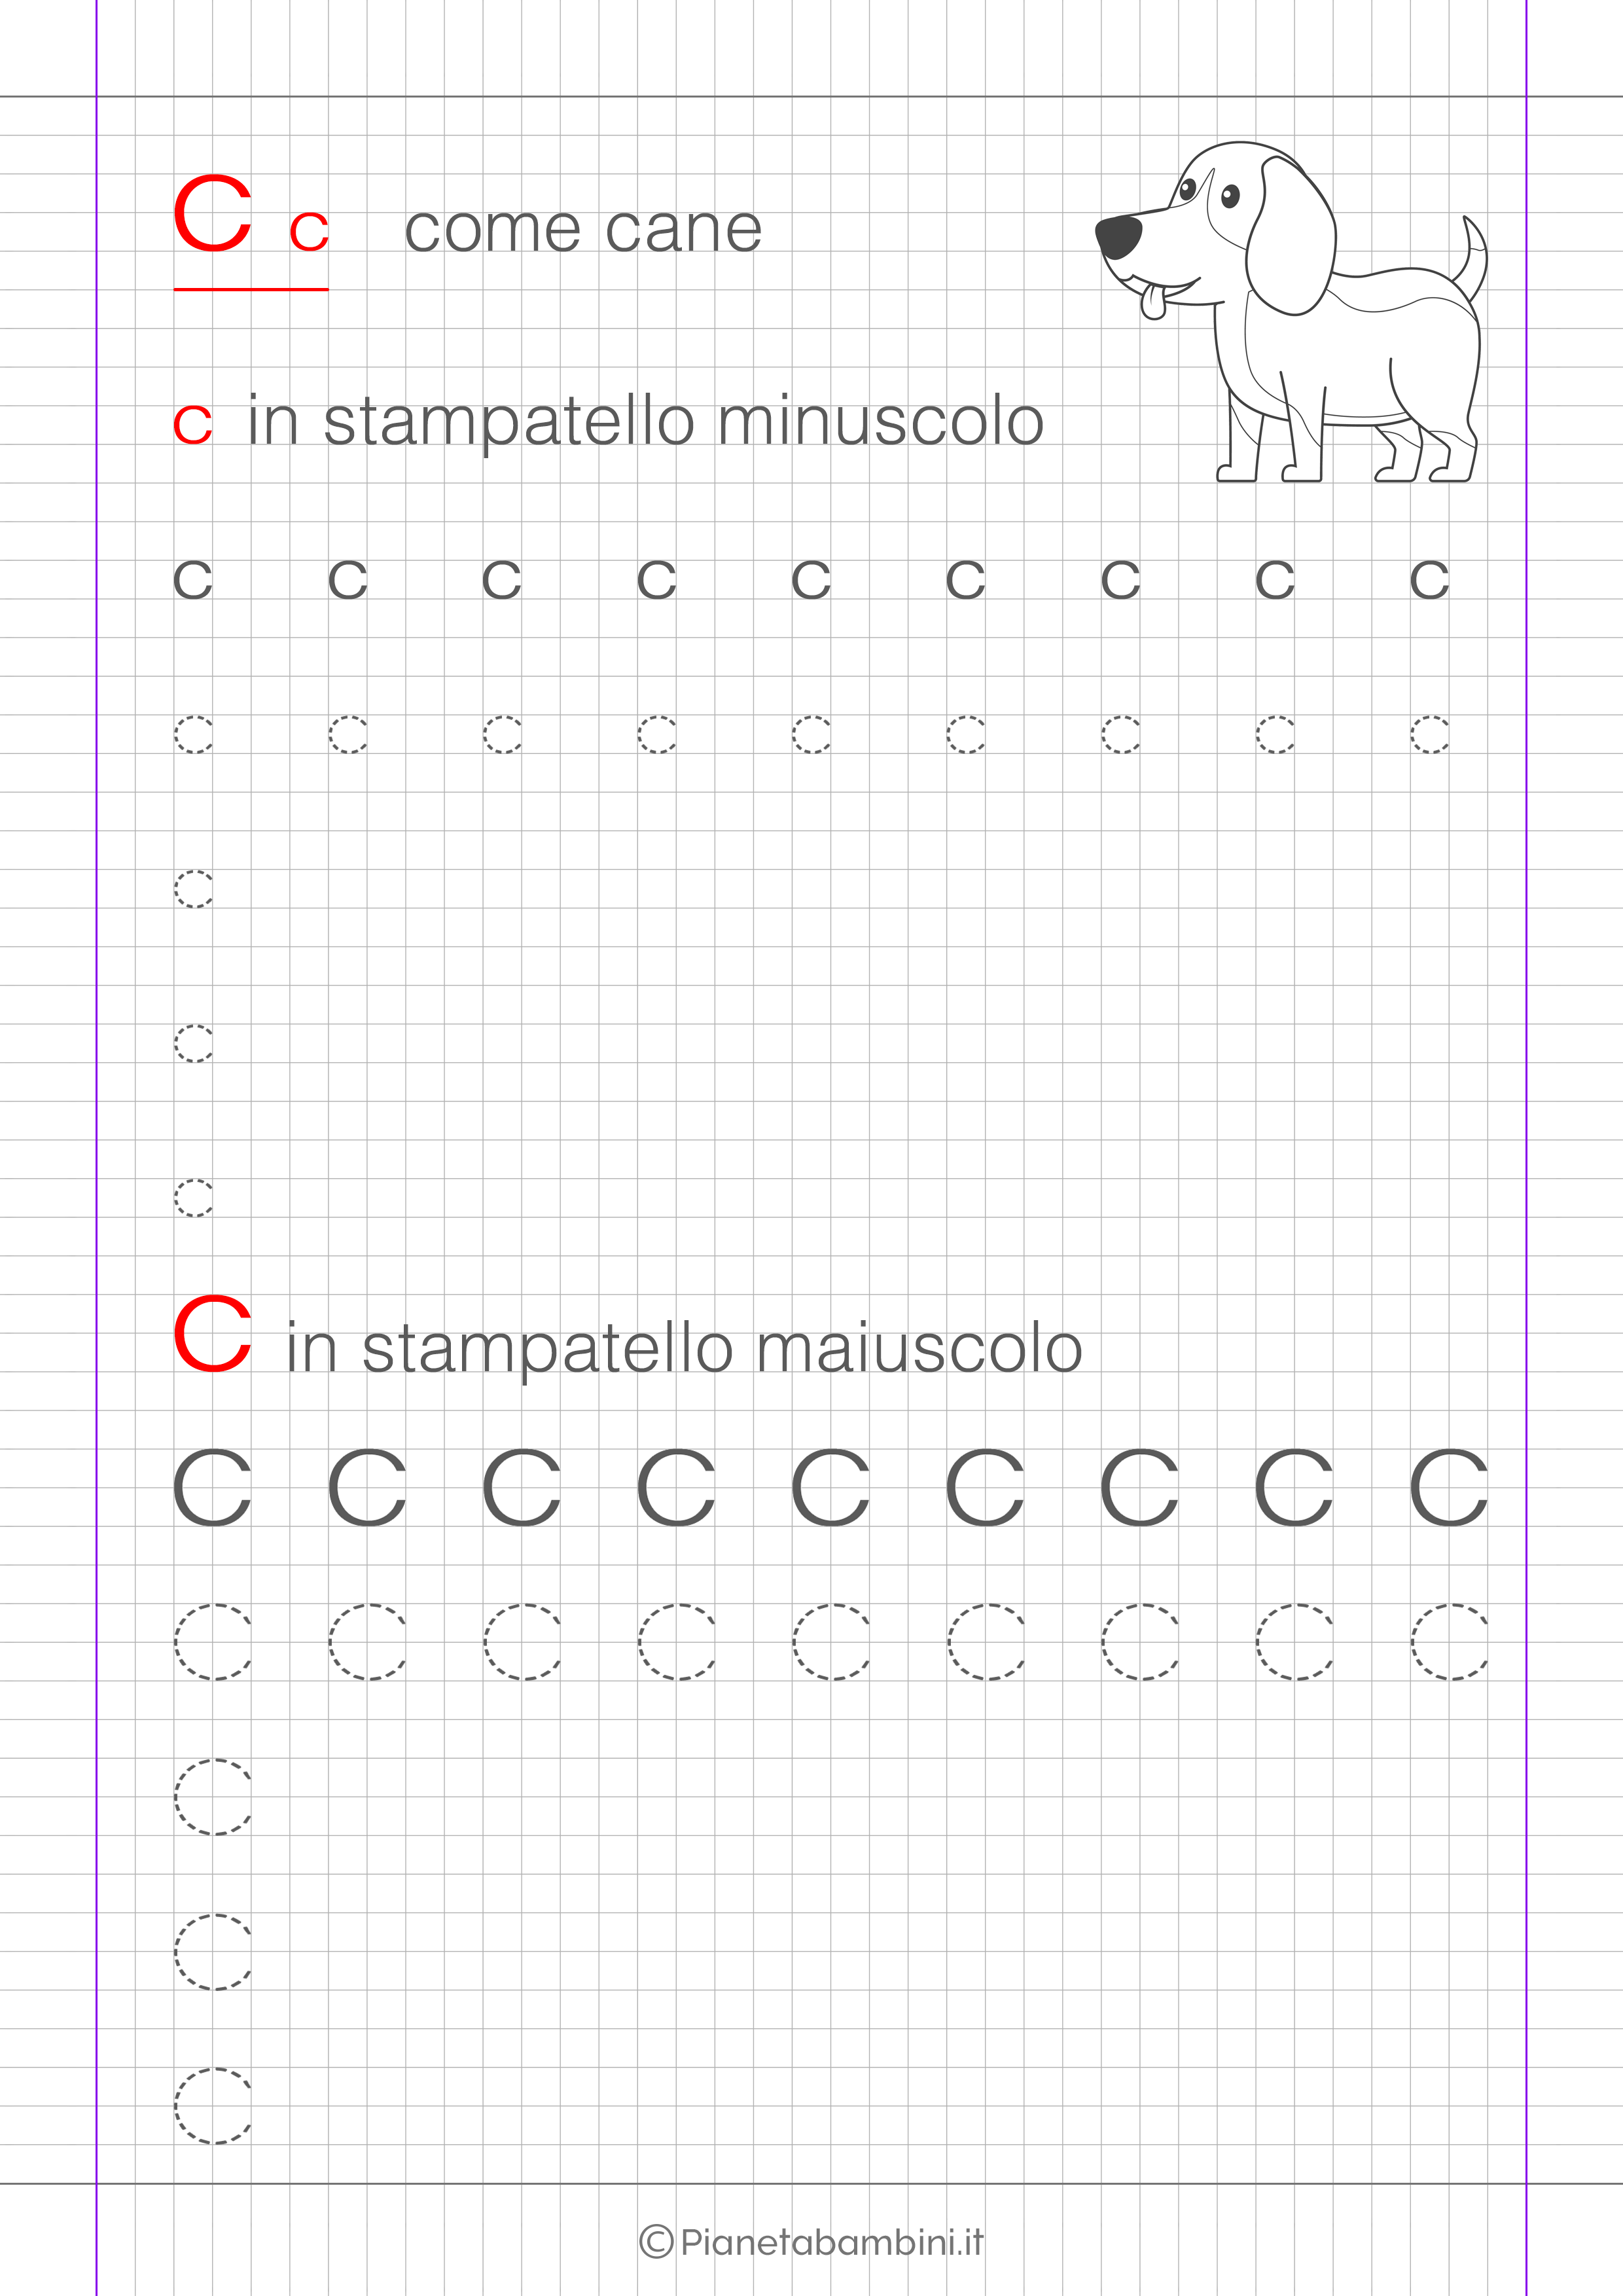Image resolution: width=1623 pixels, height=2296 pixels.
Task: Click the small red c beside the title capital
Action: point(308,232)
